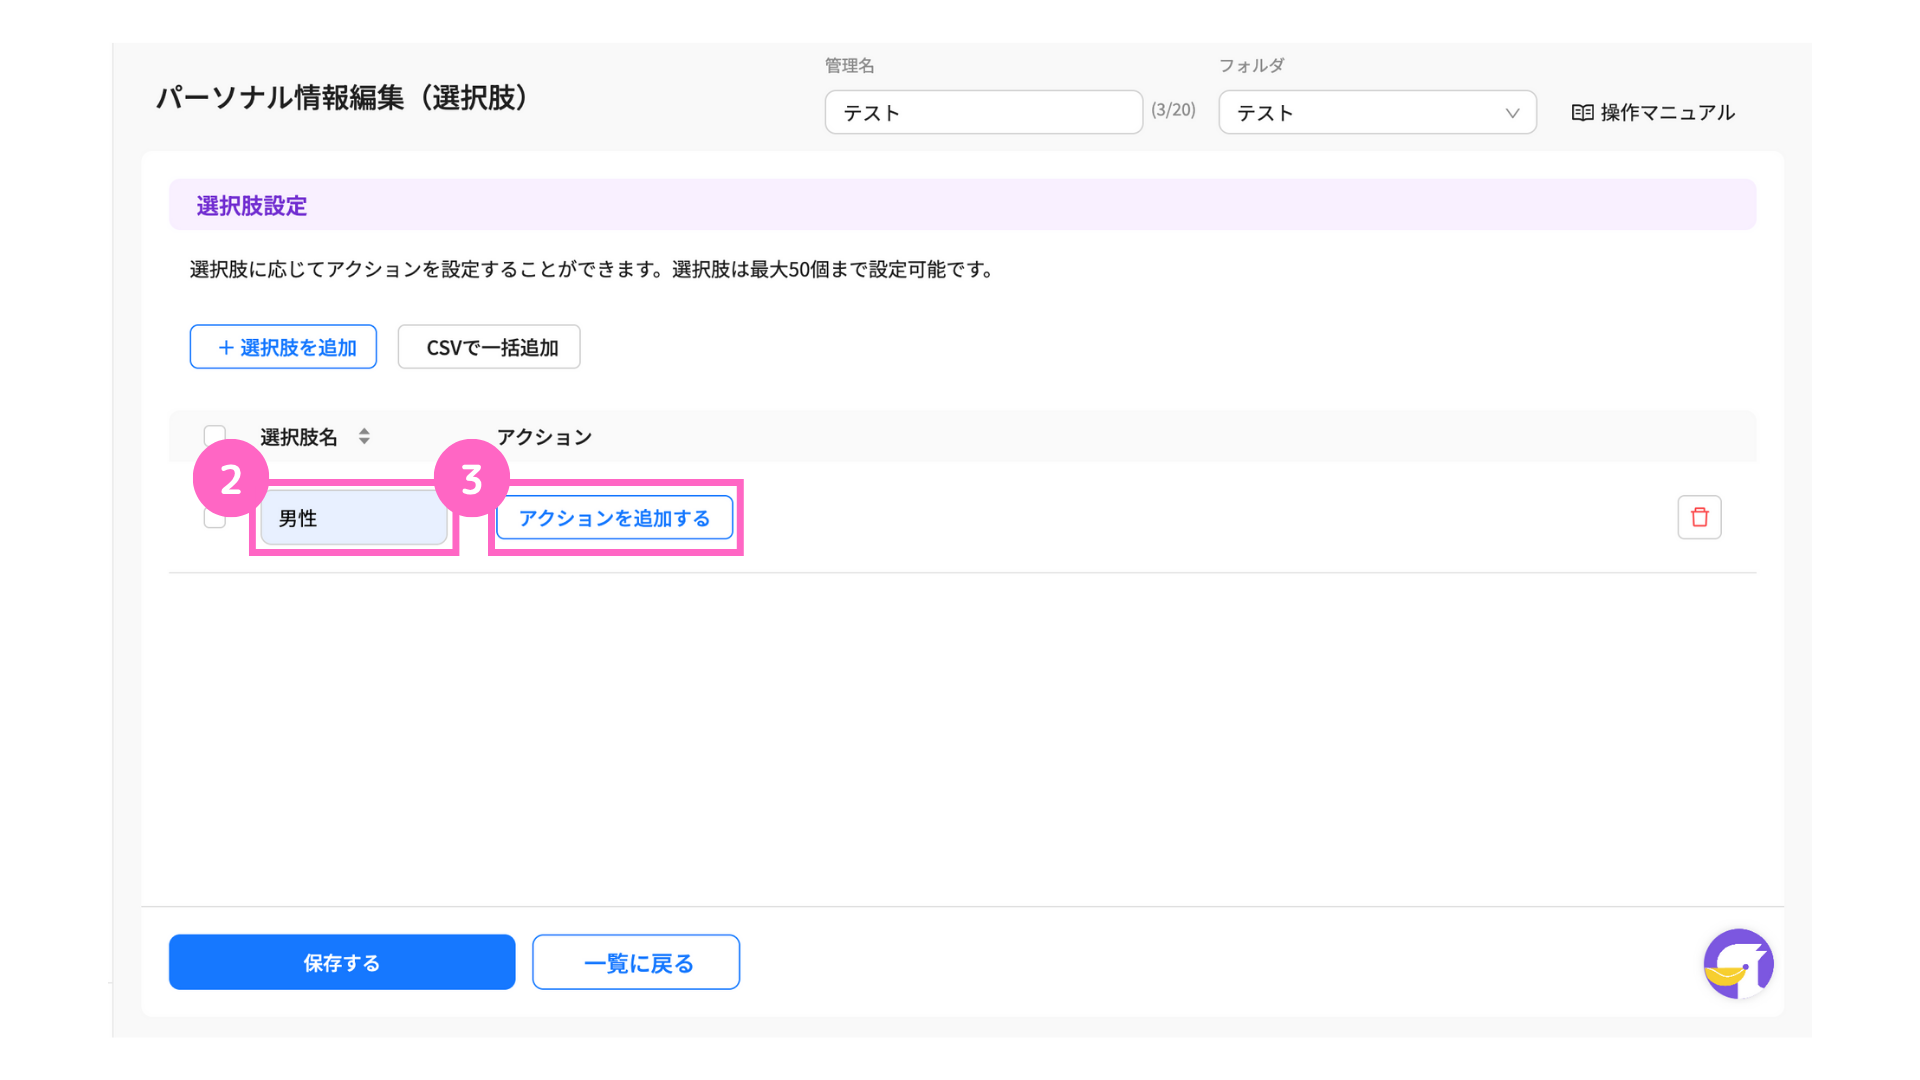Click アクションを追加する button
This screenshot has height=1080, width=1920.
point(614,518)
